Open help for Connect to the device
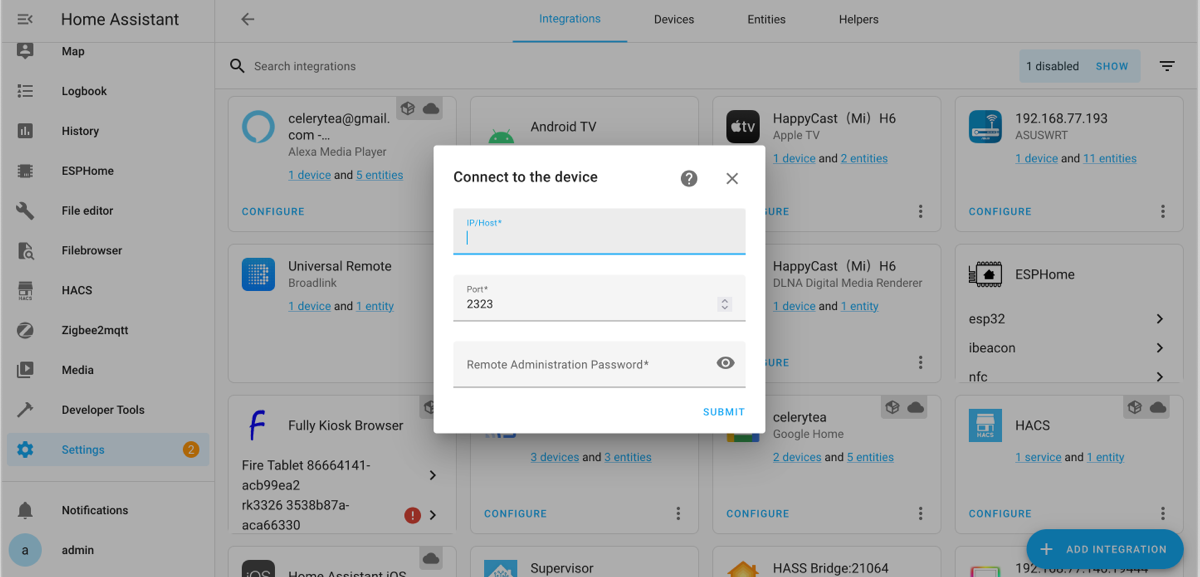Screen dimensions: 1200x577 [x=689, y=178]
